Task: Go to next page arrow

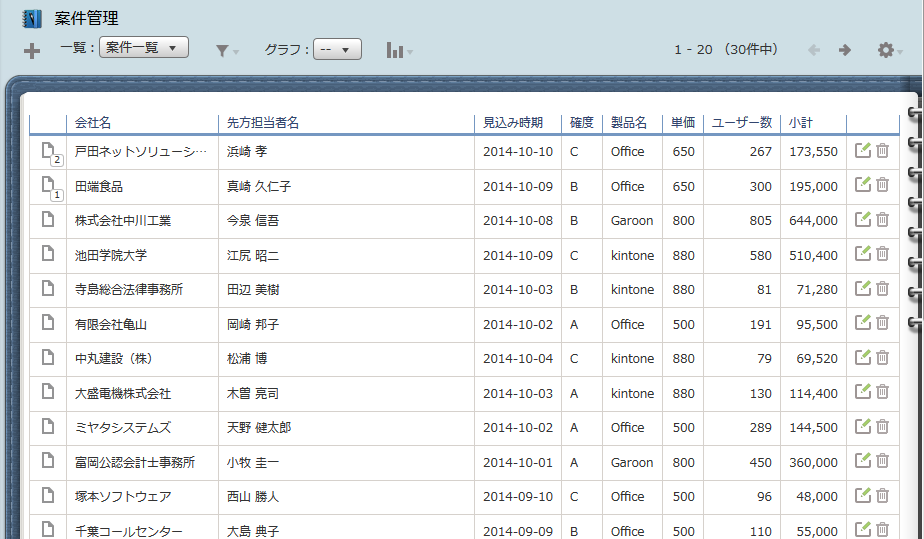Action: [x=844, y=50]
